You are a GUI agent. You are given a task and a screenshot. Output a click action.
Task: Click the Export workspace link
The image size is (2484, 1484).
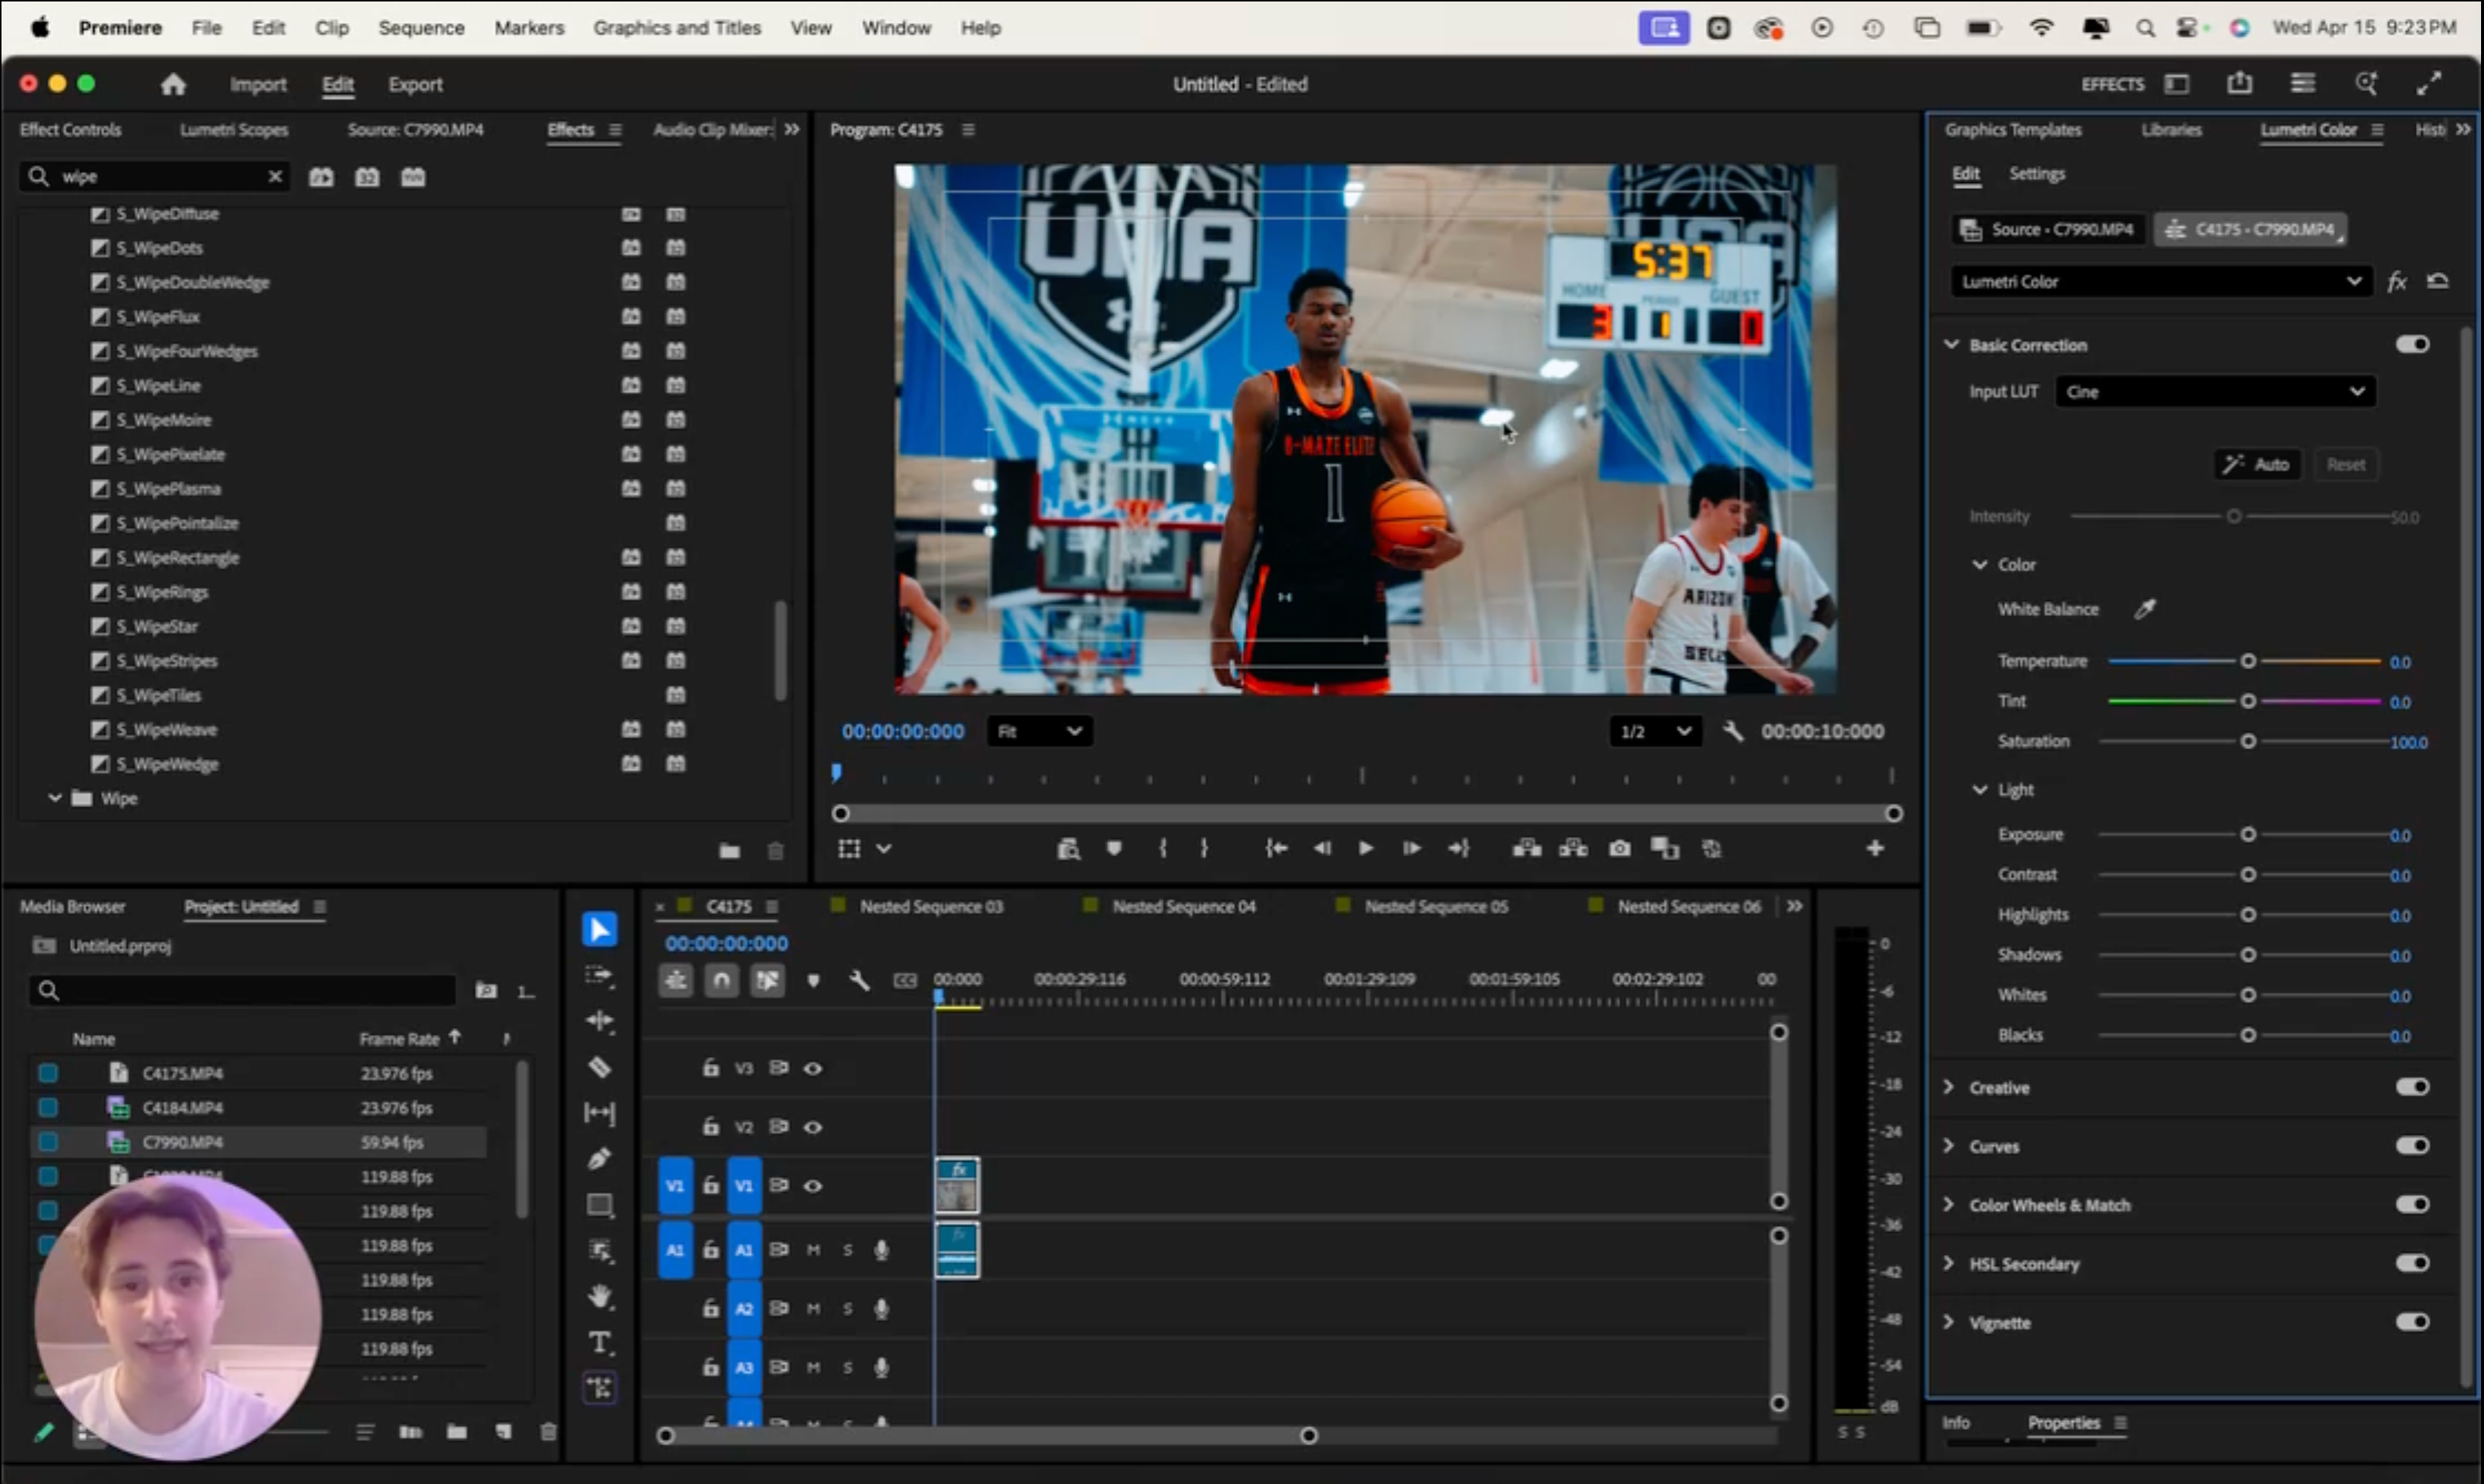point(415,84)
